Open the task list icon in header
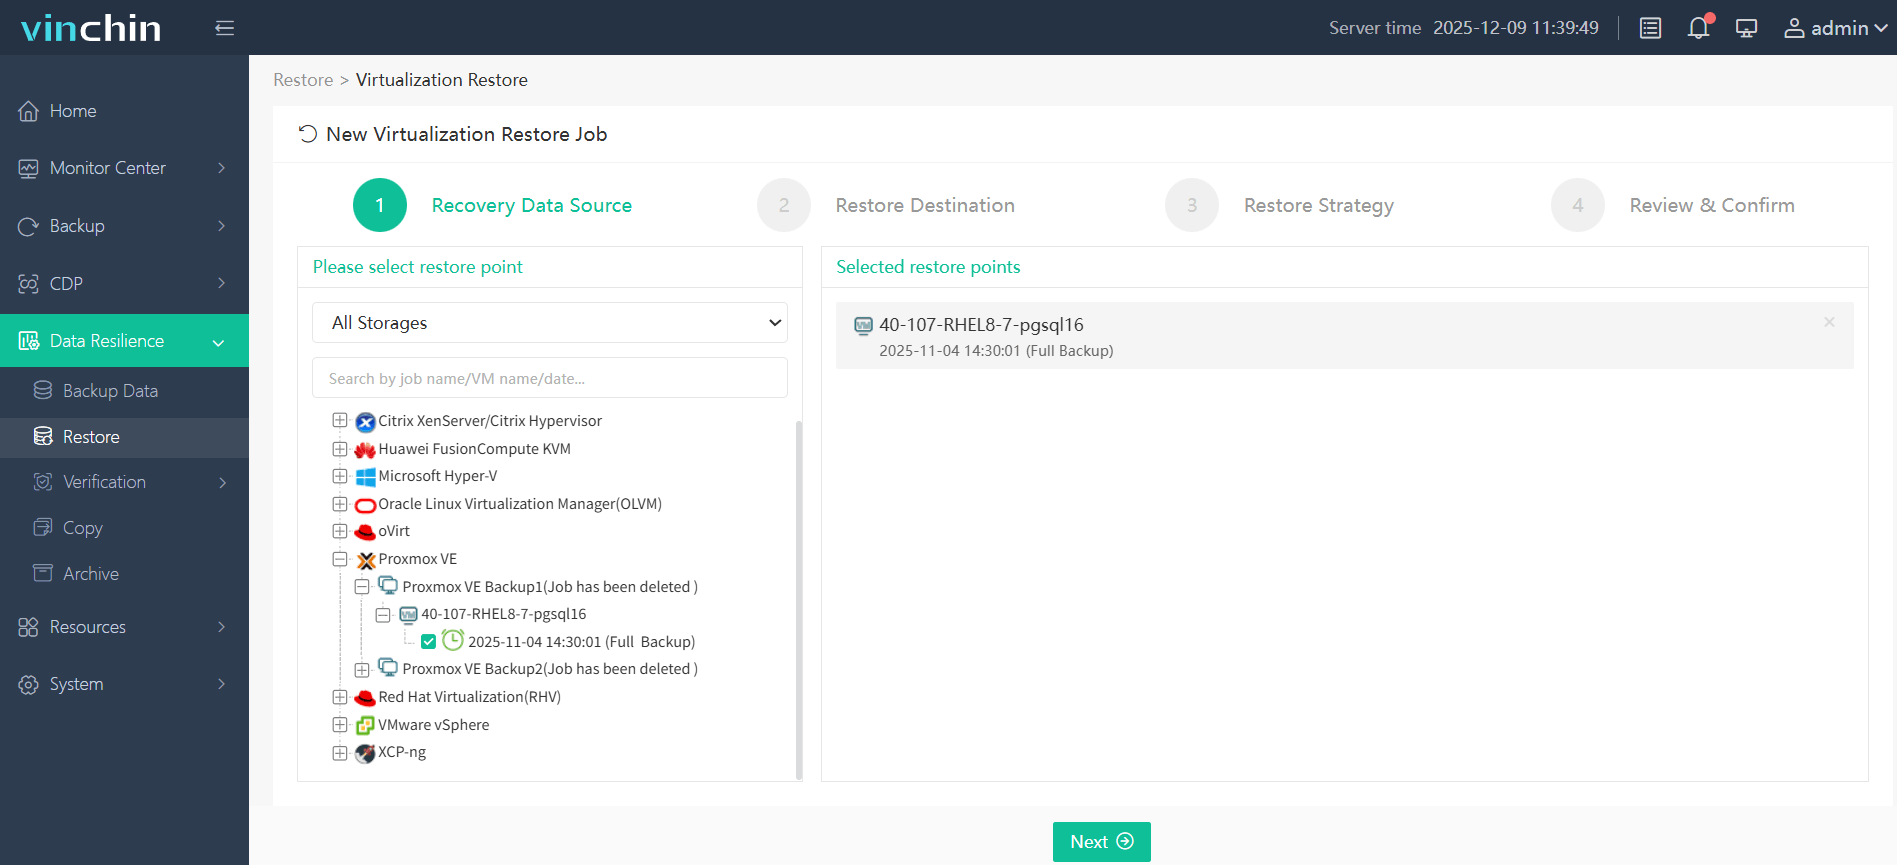1897x865 pixels. pos(1650,28)
